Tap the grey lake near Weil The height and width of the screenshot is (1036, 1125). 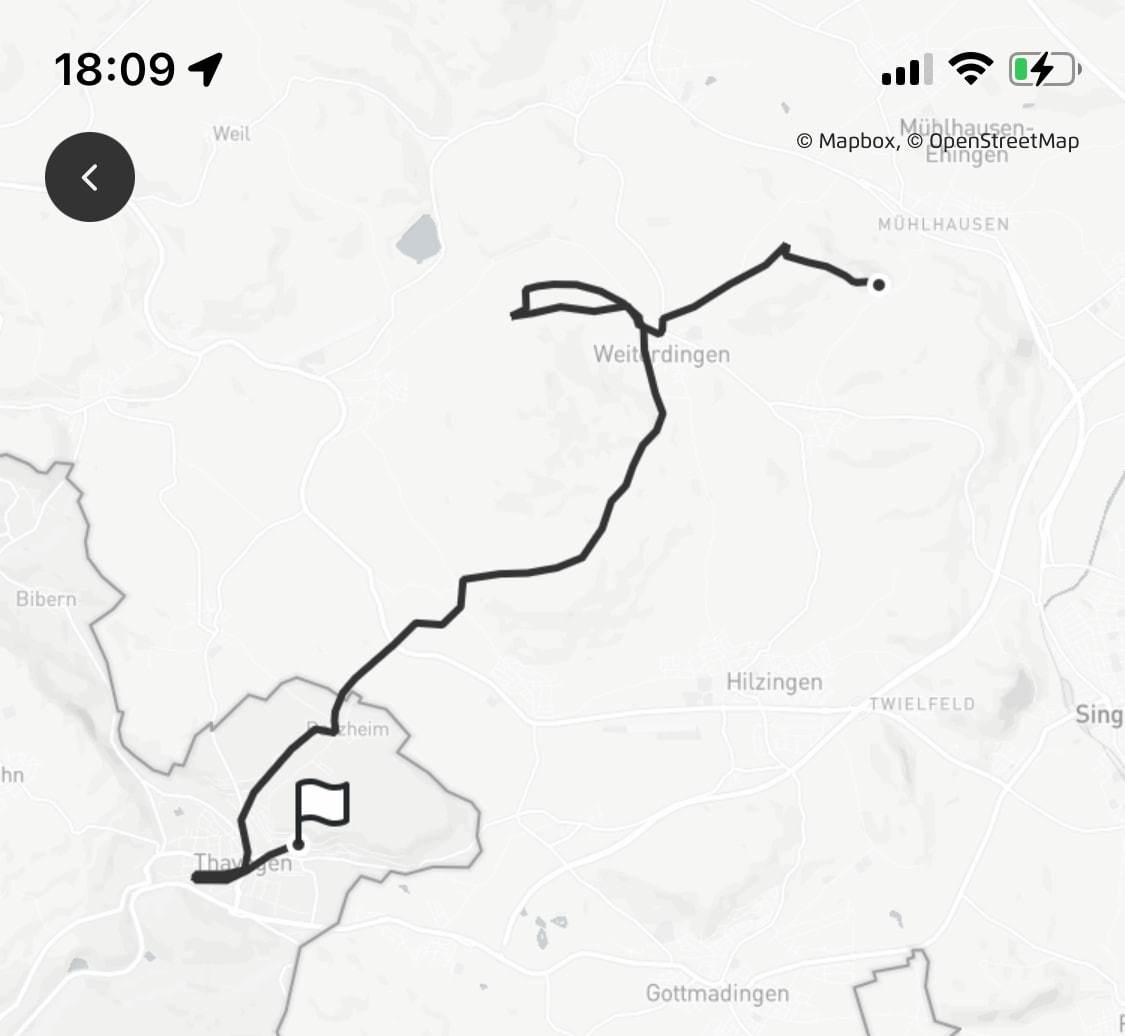pos(419,239)
